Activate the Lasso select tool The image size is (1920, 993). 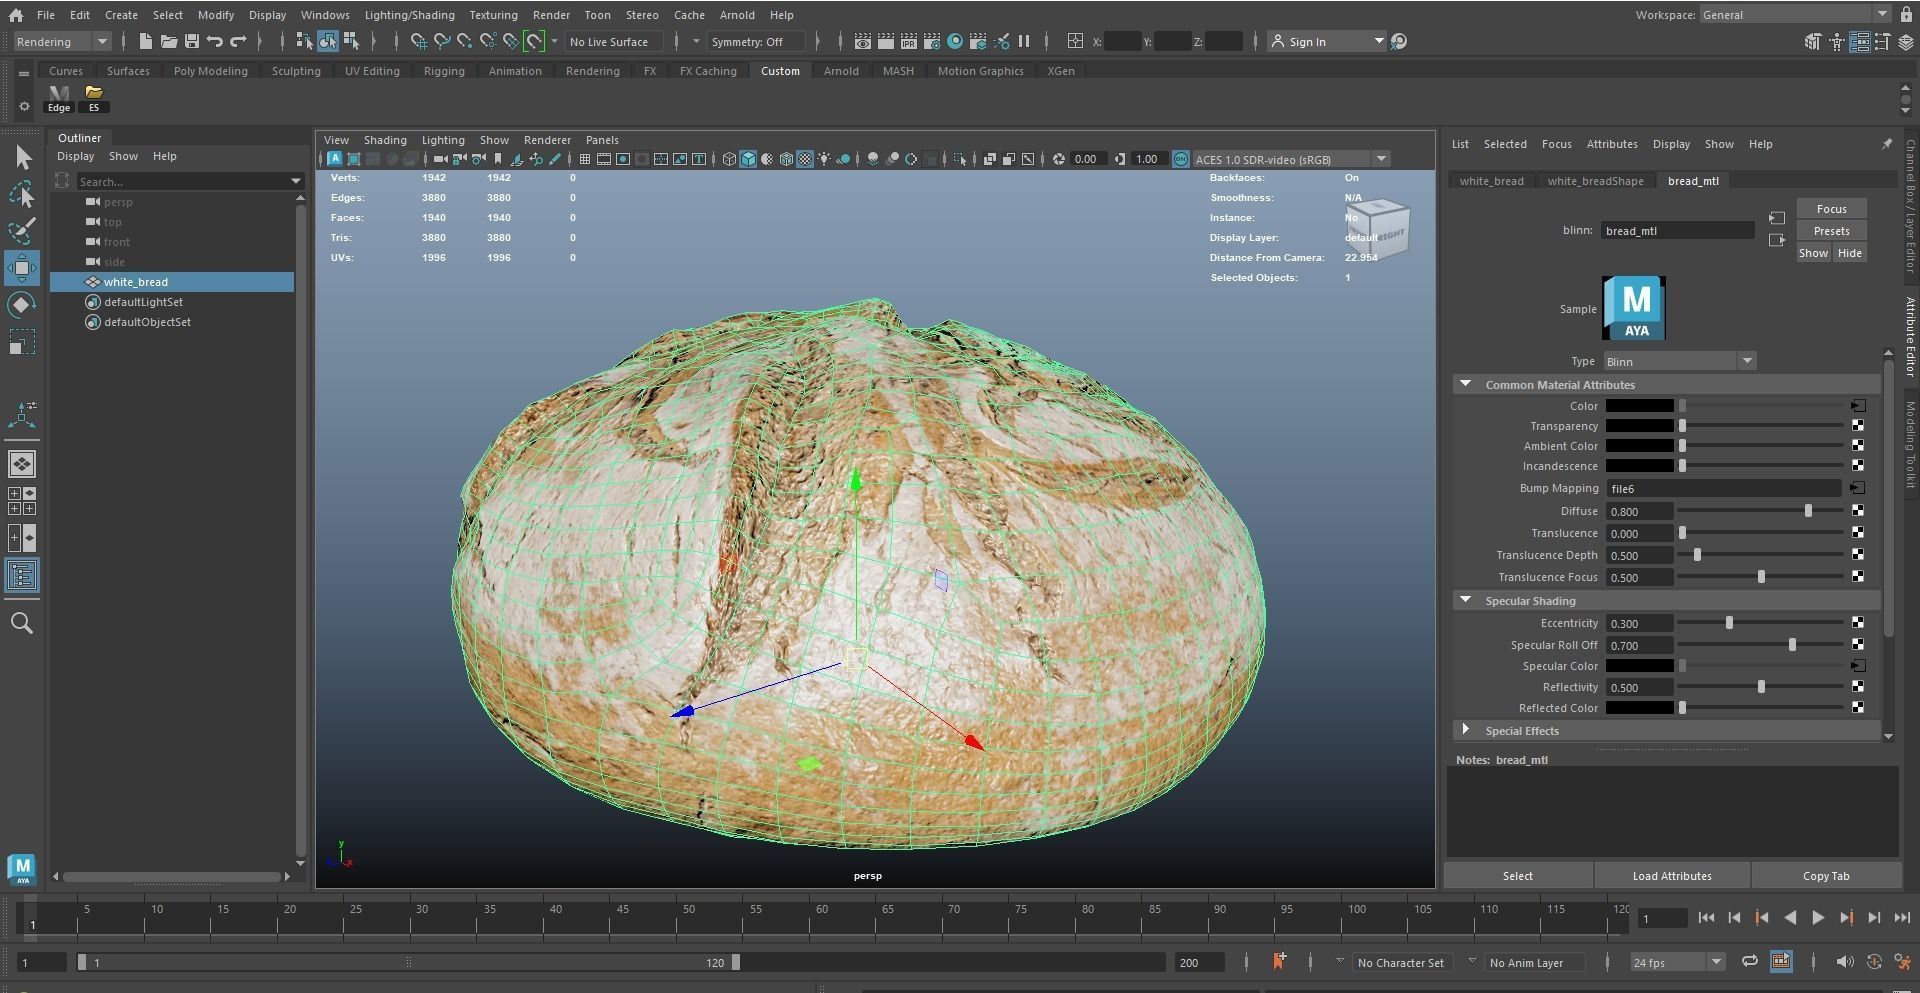click(x=22, y=194)
